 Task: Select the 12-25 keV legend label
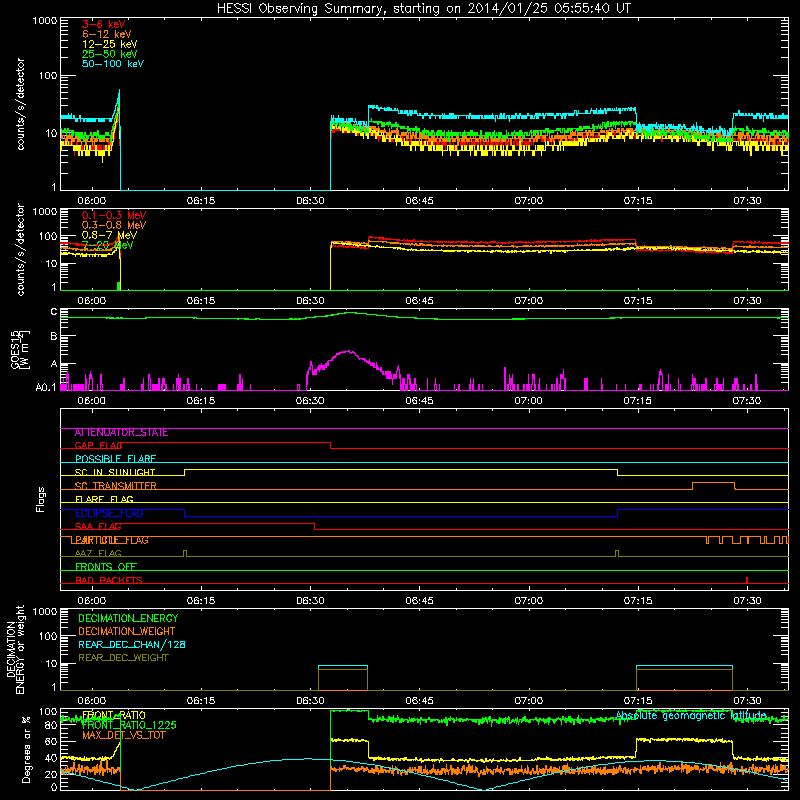click(110, 44)
